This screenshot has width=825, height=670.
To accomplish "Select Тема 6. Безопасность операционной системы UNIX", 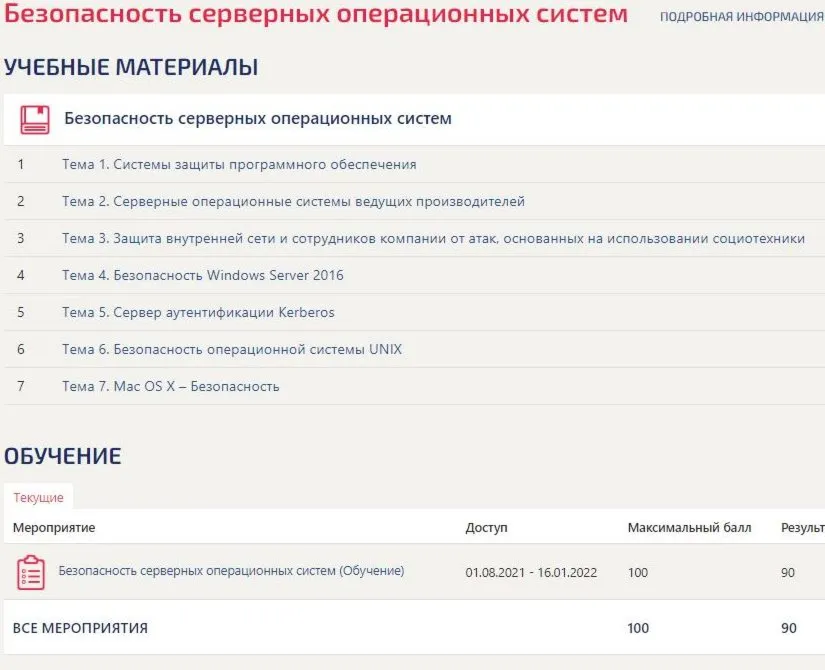I will (x=232, y=349).
